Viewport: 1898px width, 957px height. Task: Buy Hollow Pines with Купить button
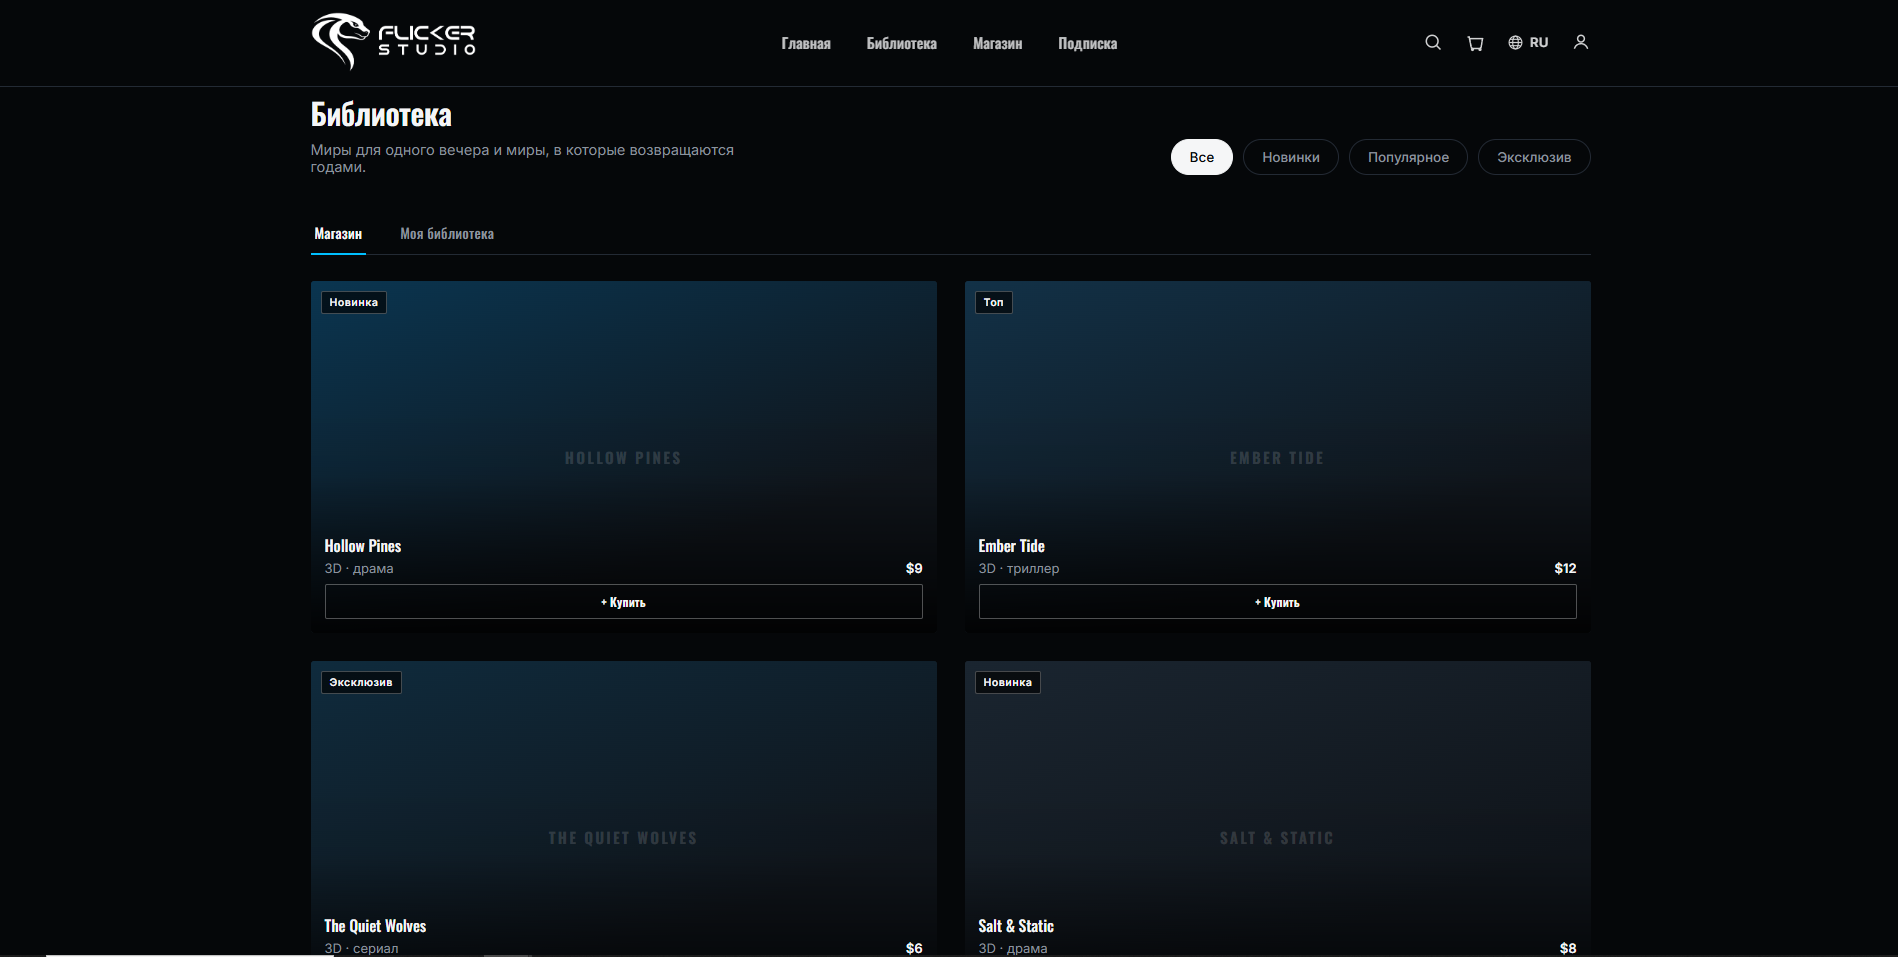pos(624,602)
